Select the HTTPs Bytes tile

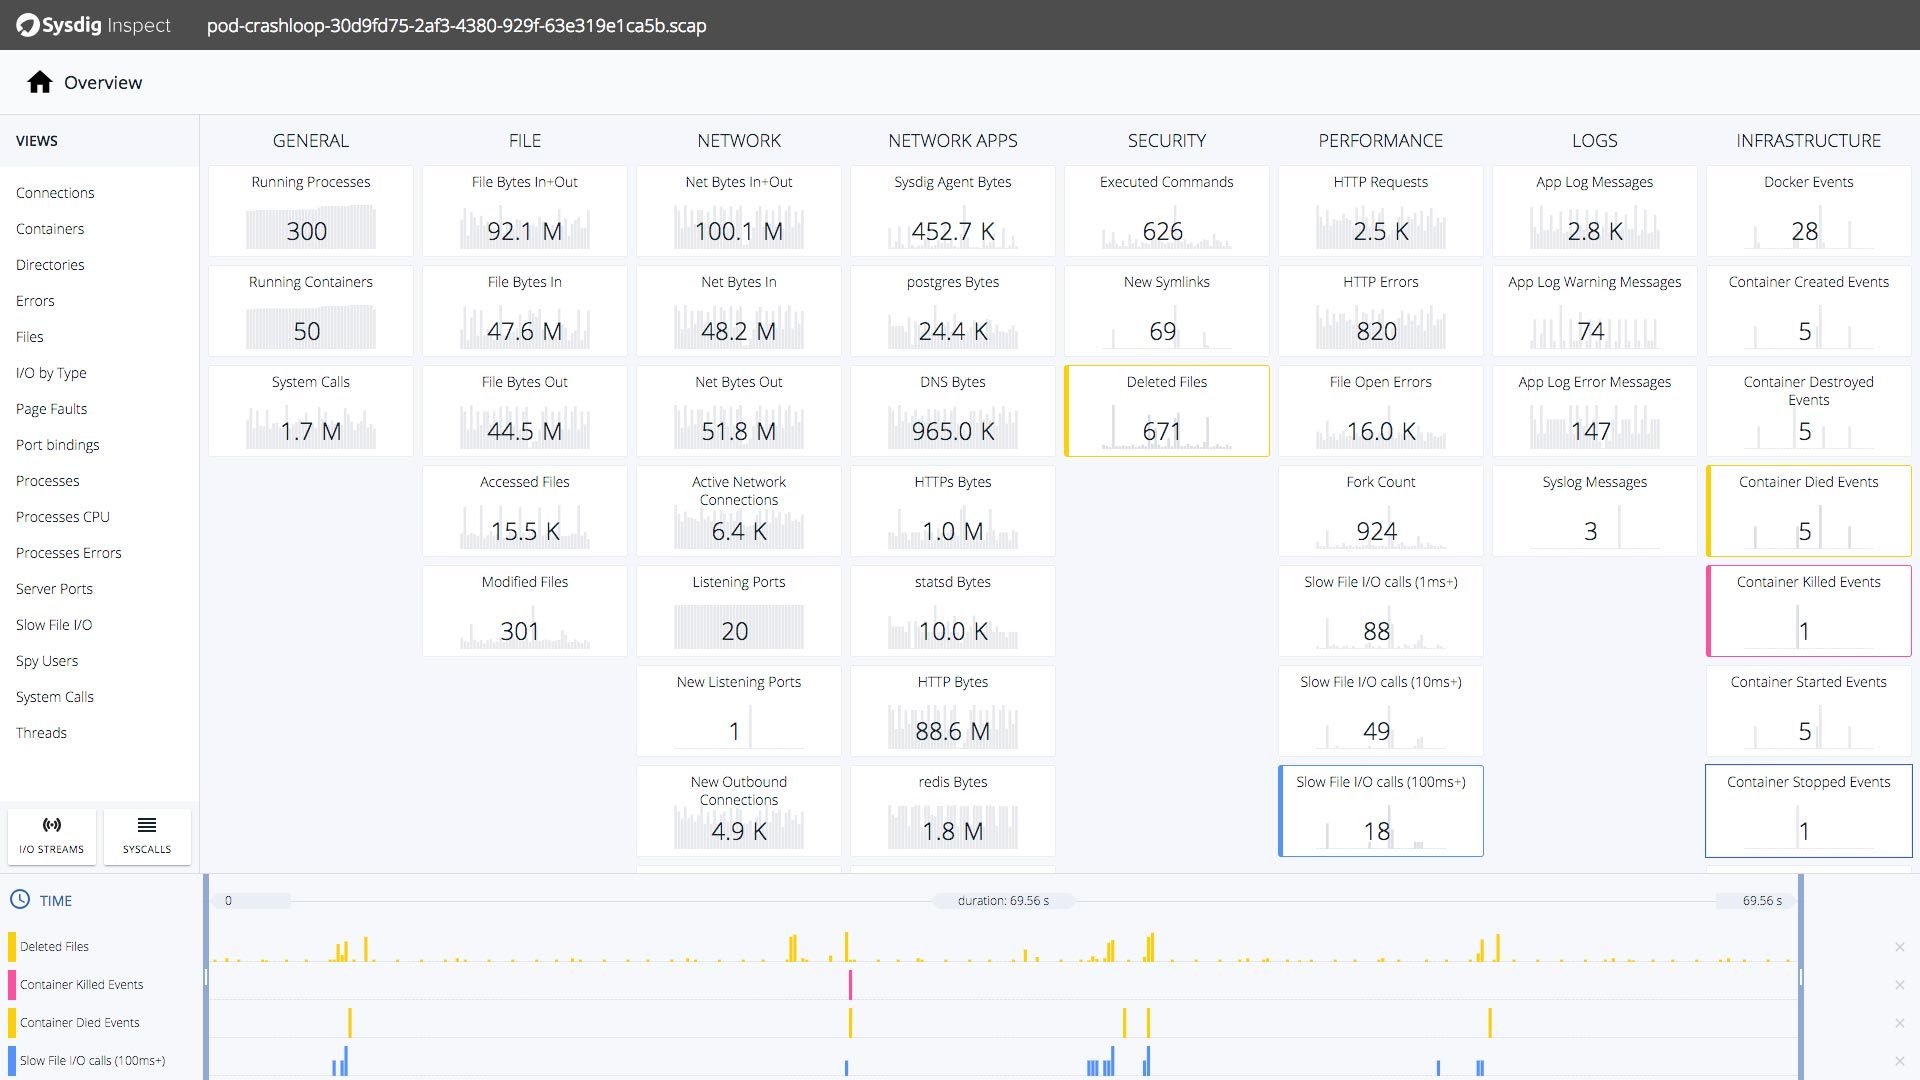[x=952, y=511]
